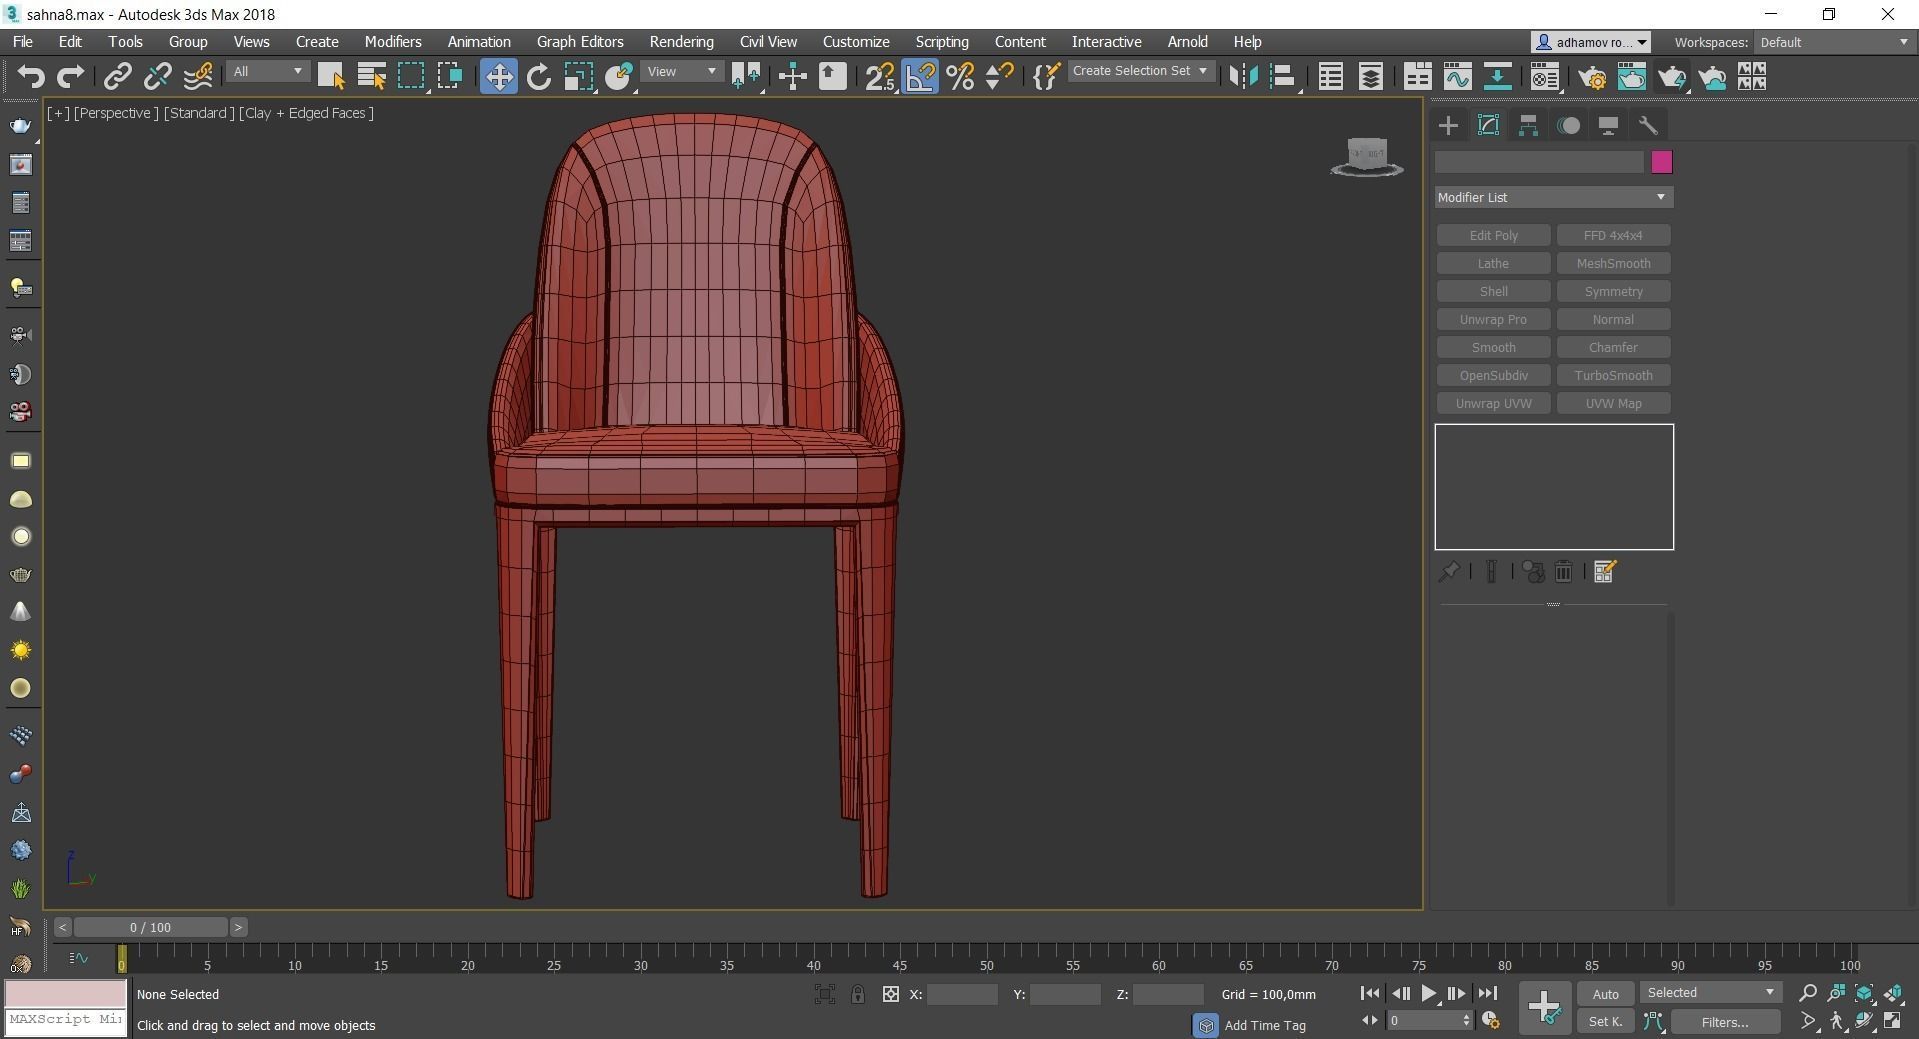Viewport: 1919px width, 1039px height.
Task: Toggle 2.5D Snaps
Action: tap(880, 77)
